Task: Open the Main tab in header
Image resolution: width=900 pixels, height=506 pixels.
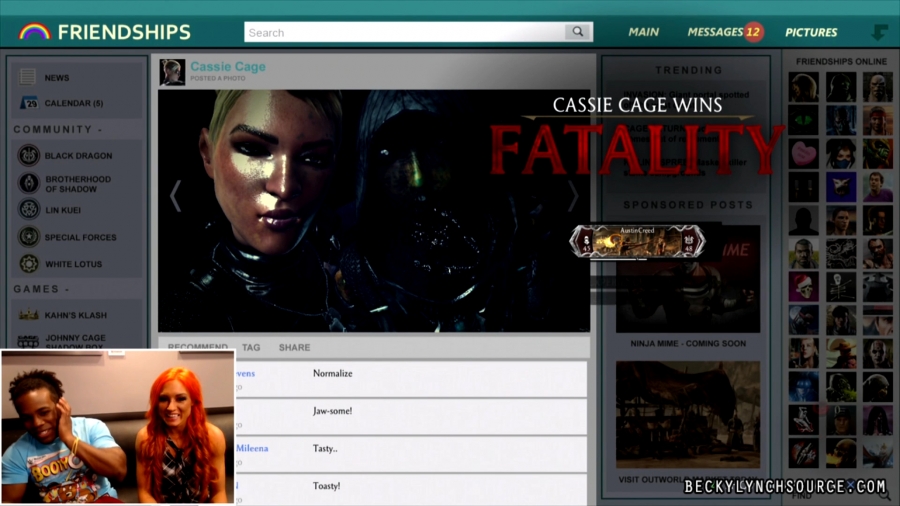Action: coord(643,32)
